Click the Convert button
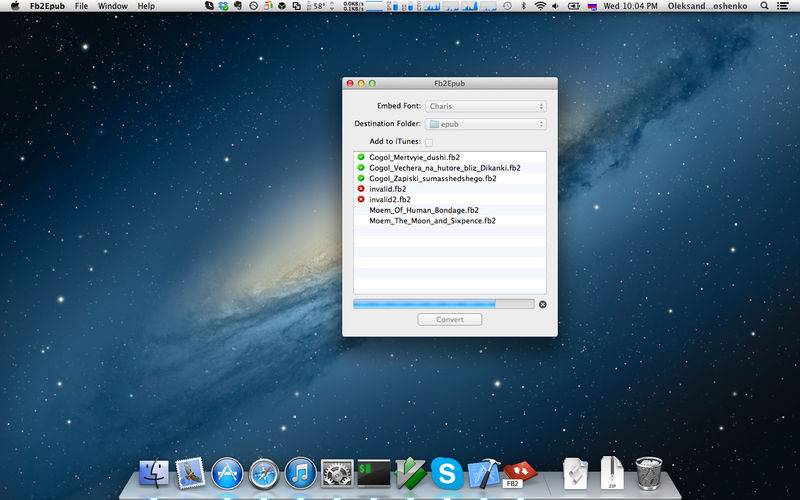 coord(449,319)
